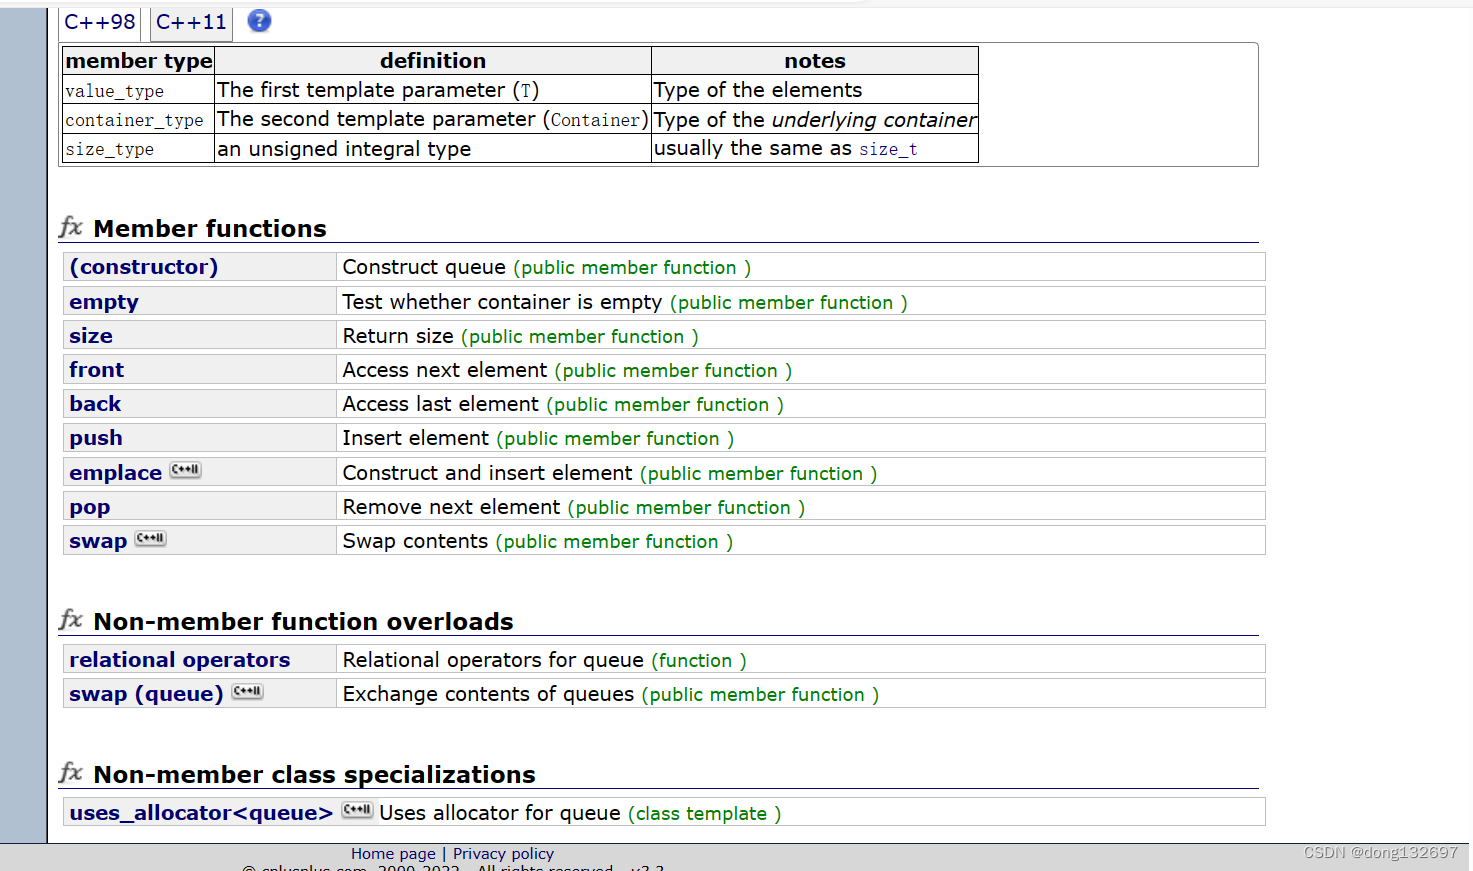This screenshot has width=1473, height=871.
Task: Click the C++11 badge beside uses_allocator<queue>
Action: pos(357,810)
